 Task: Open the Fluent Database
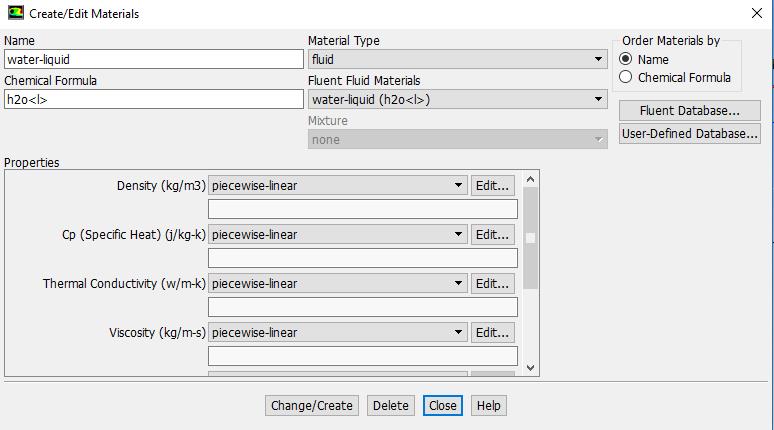pos(689,110)
